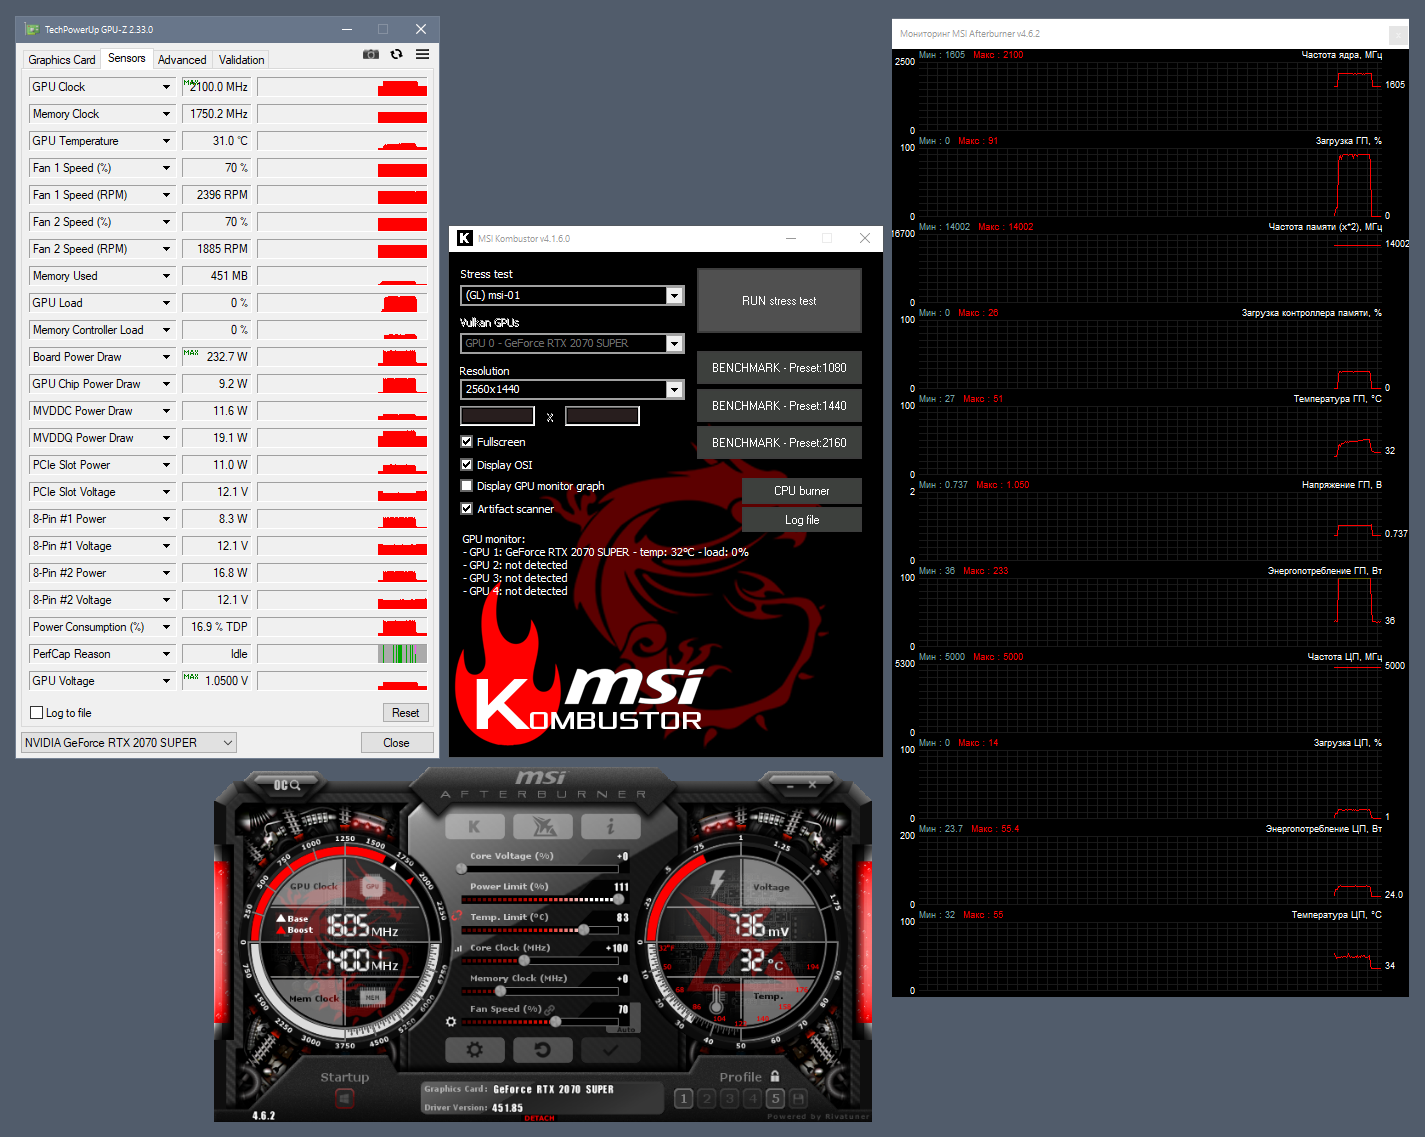Click the Afterburner airplane logo button

coord(543,826)
